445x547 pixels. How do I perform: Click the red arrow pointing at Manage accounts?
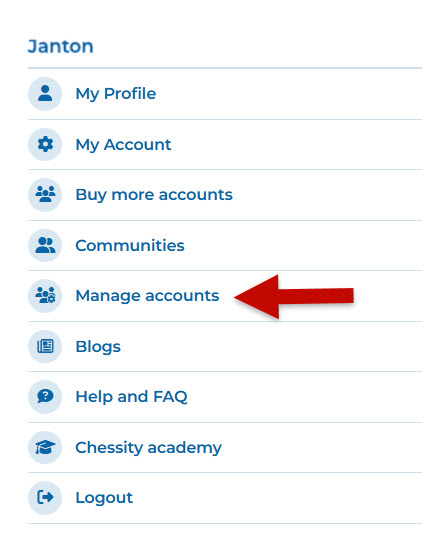coord(294,297)
